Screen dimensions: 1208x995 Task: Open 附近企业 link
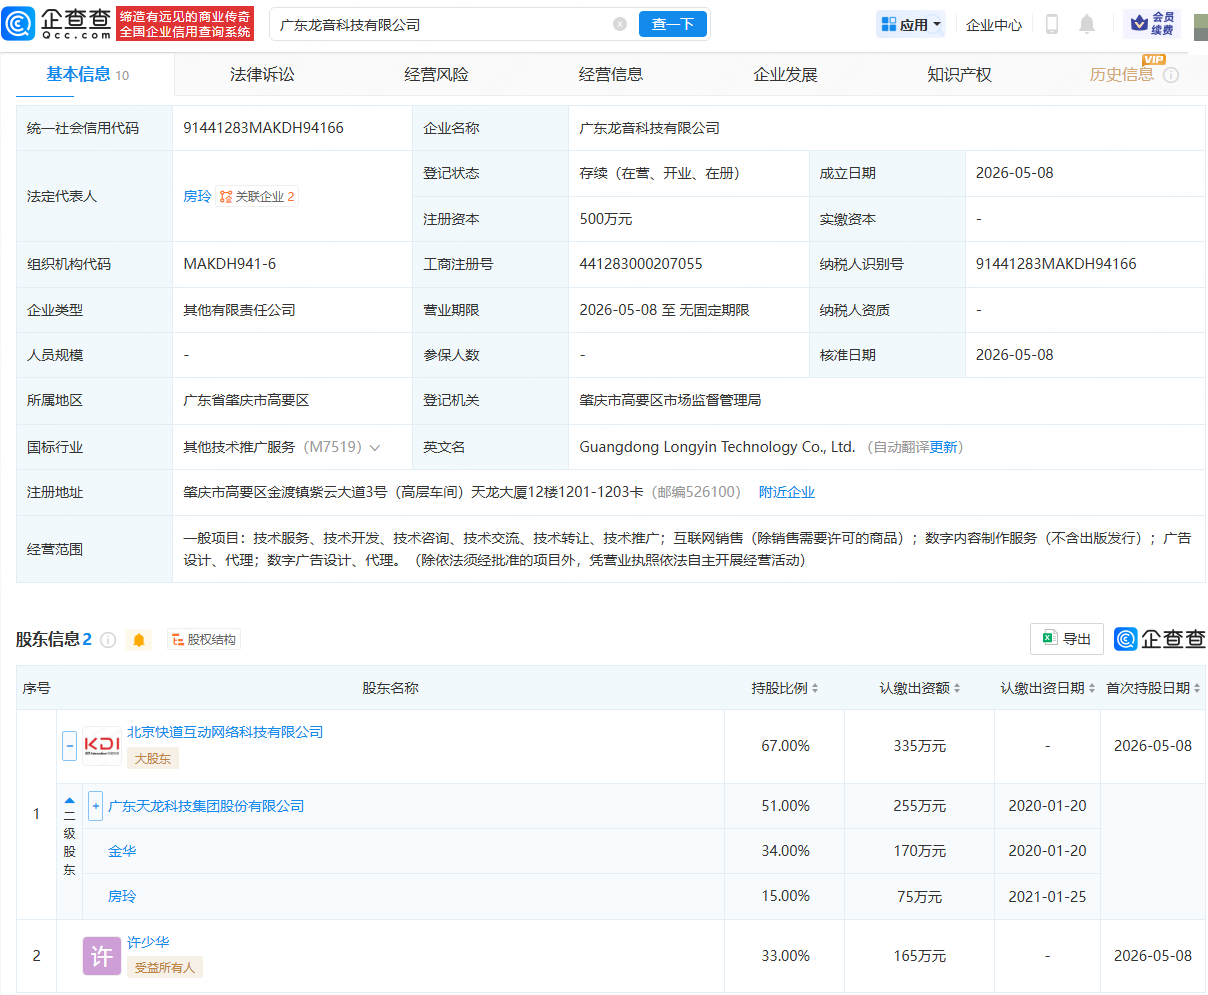(787, 493)
